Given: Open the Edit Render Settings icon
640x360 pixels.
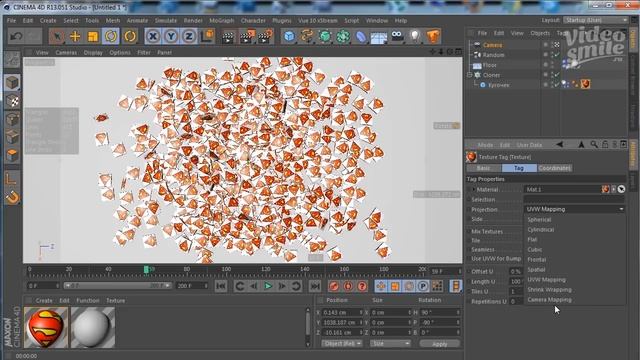Looking at the screenshot, I should point(265,37).
